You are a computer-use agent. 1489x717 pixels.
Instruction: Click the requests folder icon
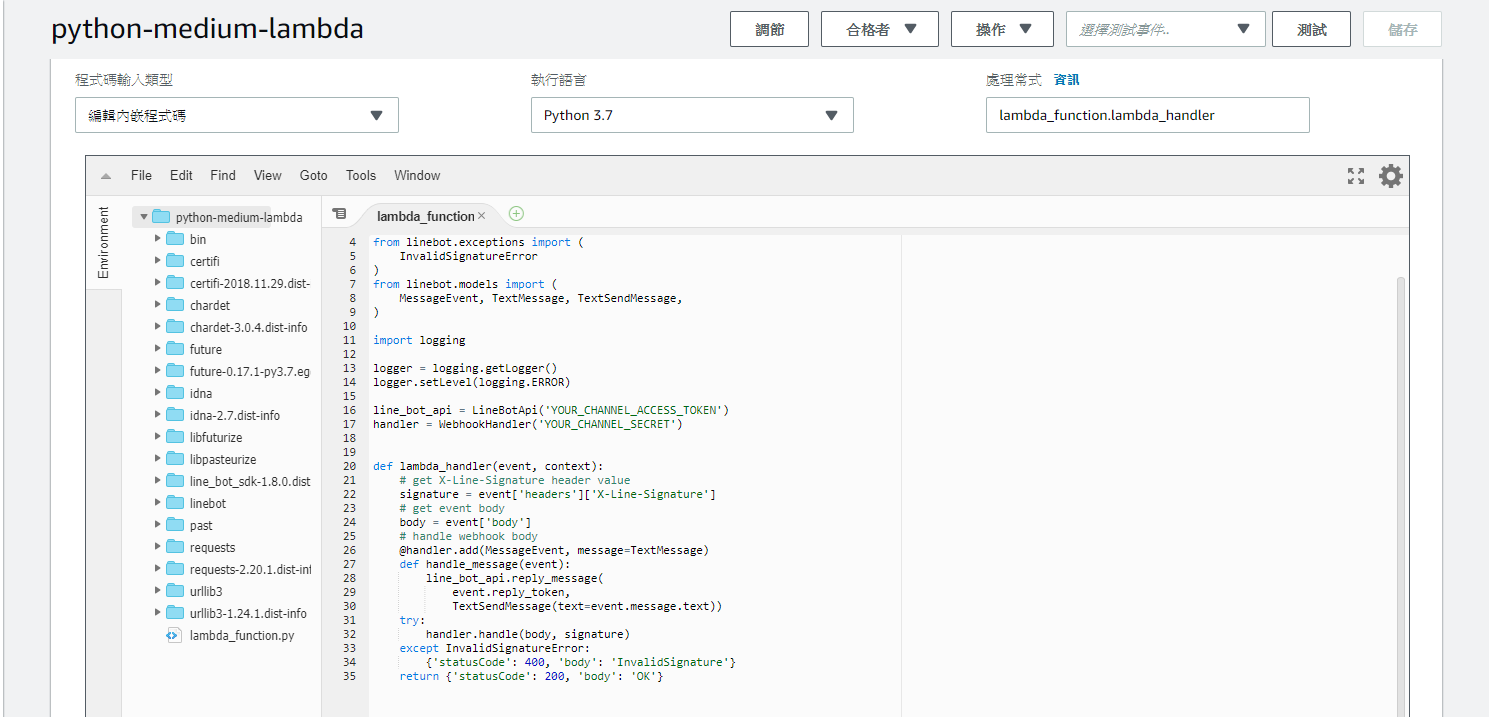coord(175,547)
